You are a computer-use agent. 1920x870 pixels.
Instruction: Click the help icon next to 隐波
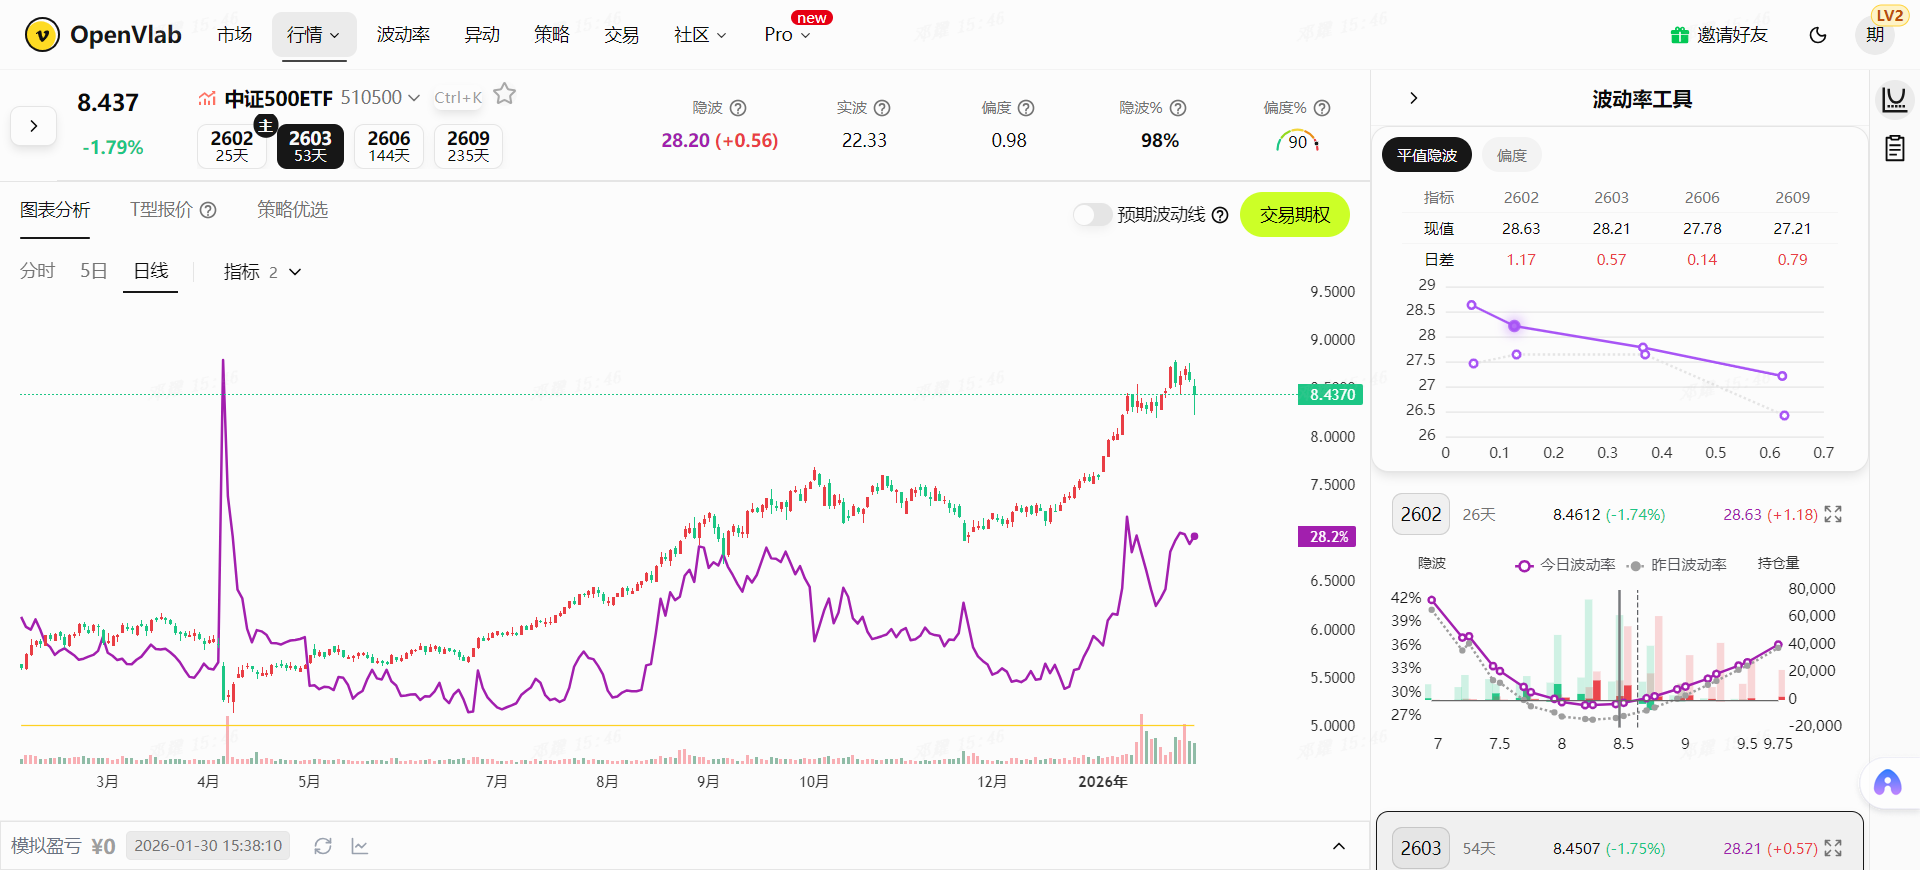pos(738,108)
